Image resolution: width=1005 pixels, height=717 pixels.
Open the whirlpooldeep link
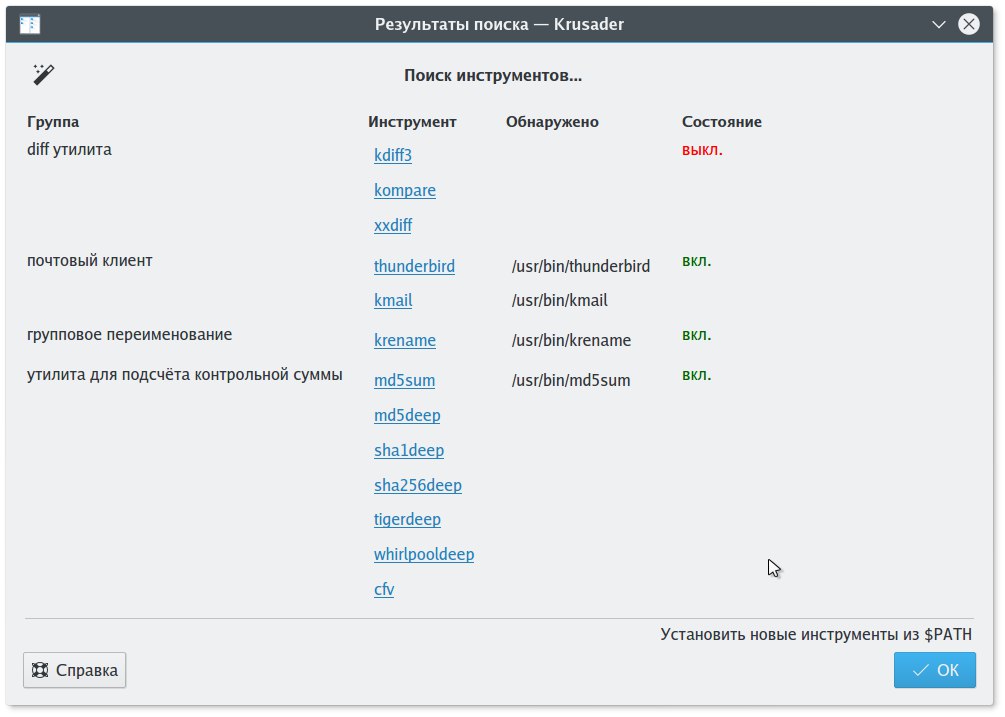424,554
